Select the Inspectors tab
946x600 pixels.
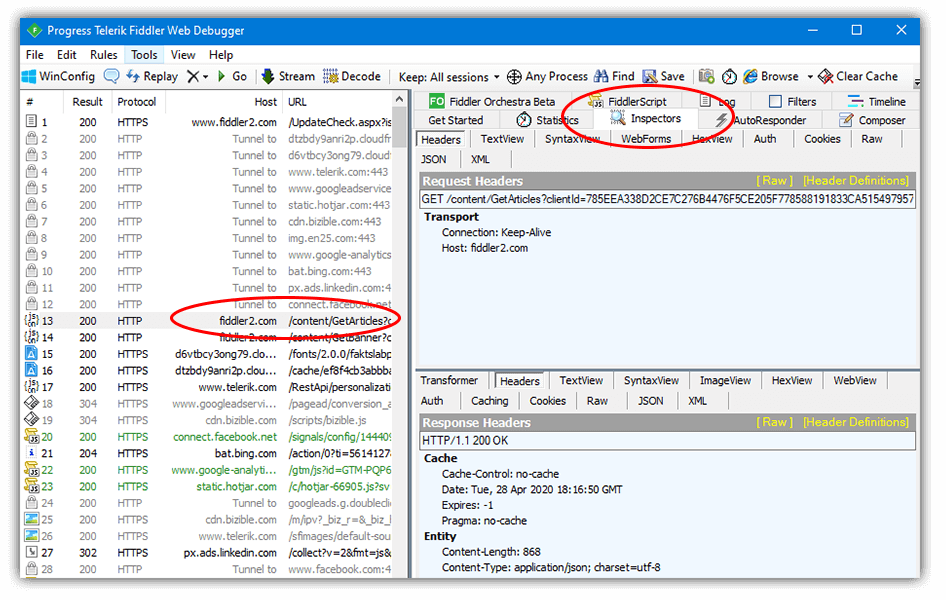pyautogui.click(x=645, y=119)
